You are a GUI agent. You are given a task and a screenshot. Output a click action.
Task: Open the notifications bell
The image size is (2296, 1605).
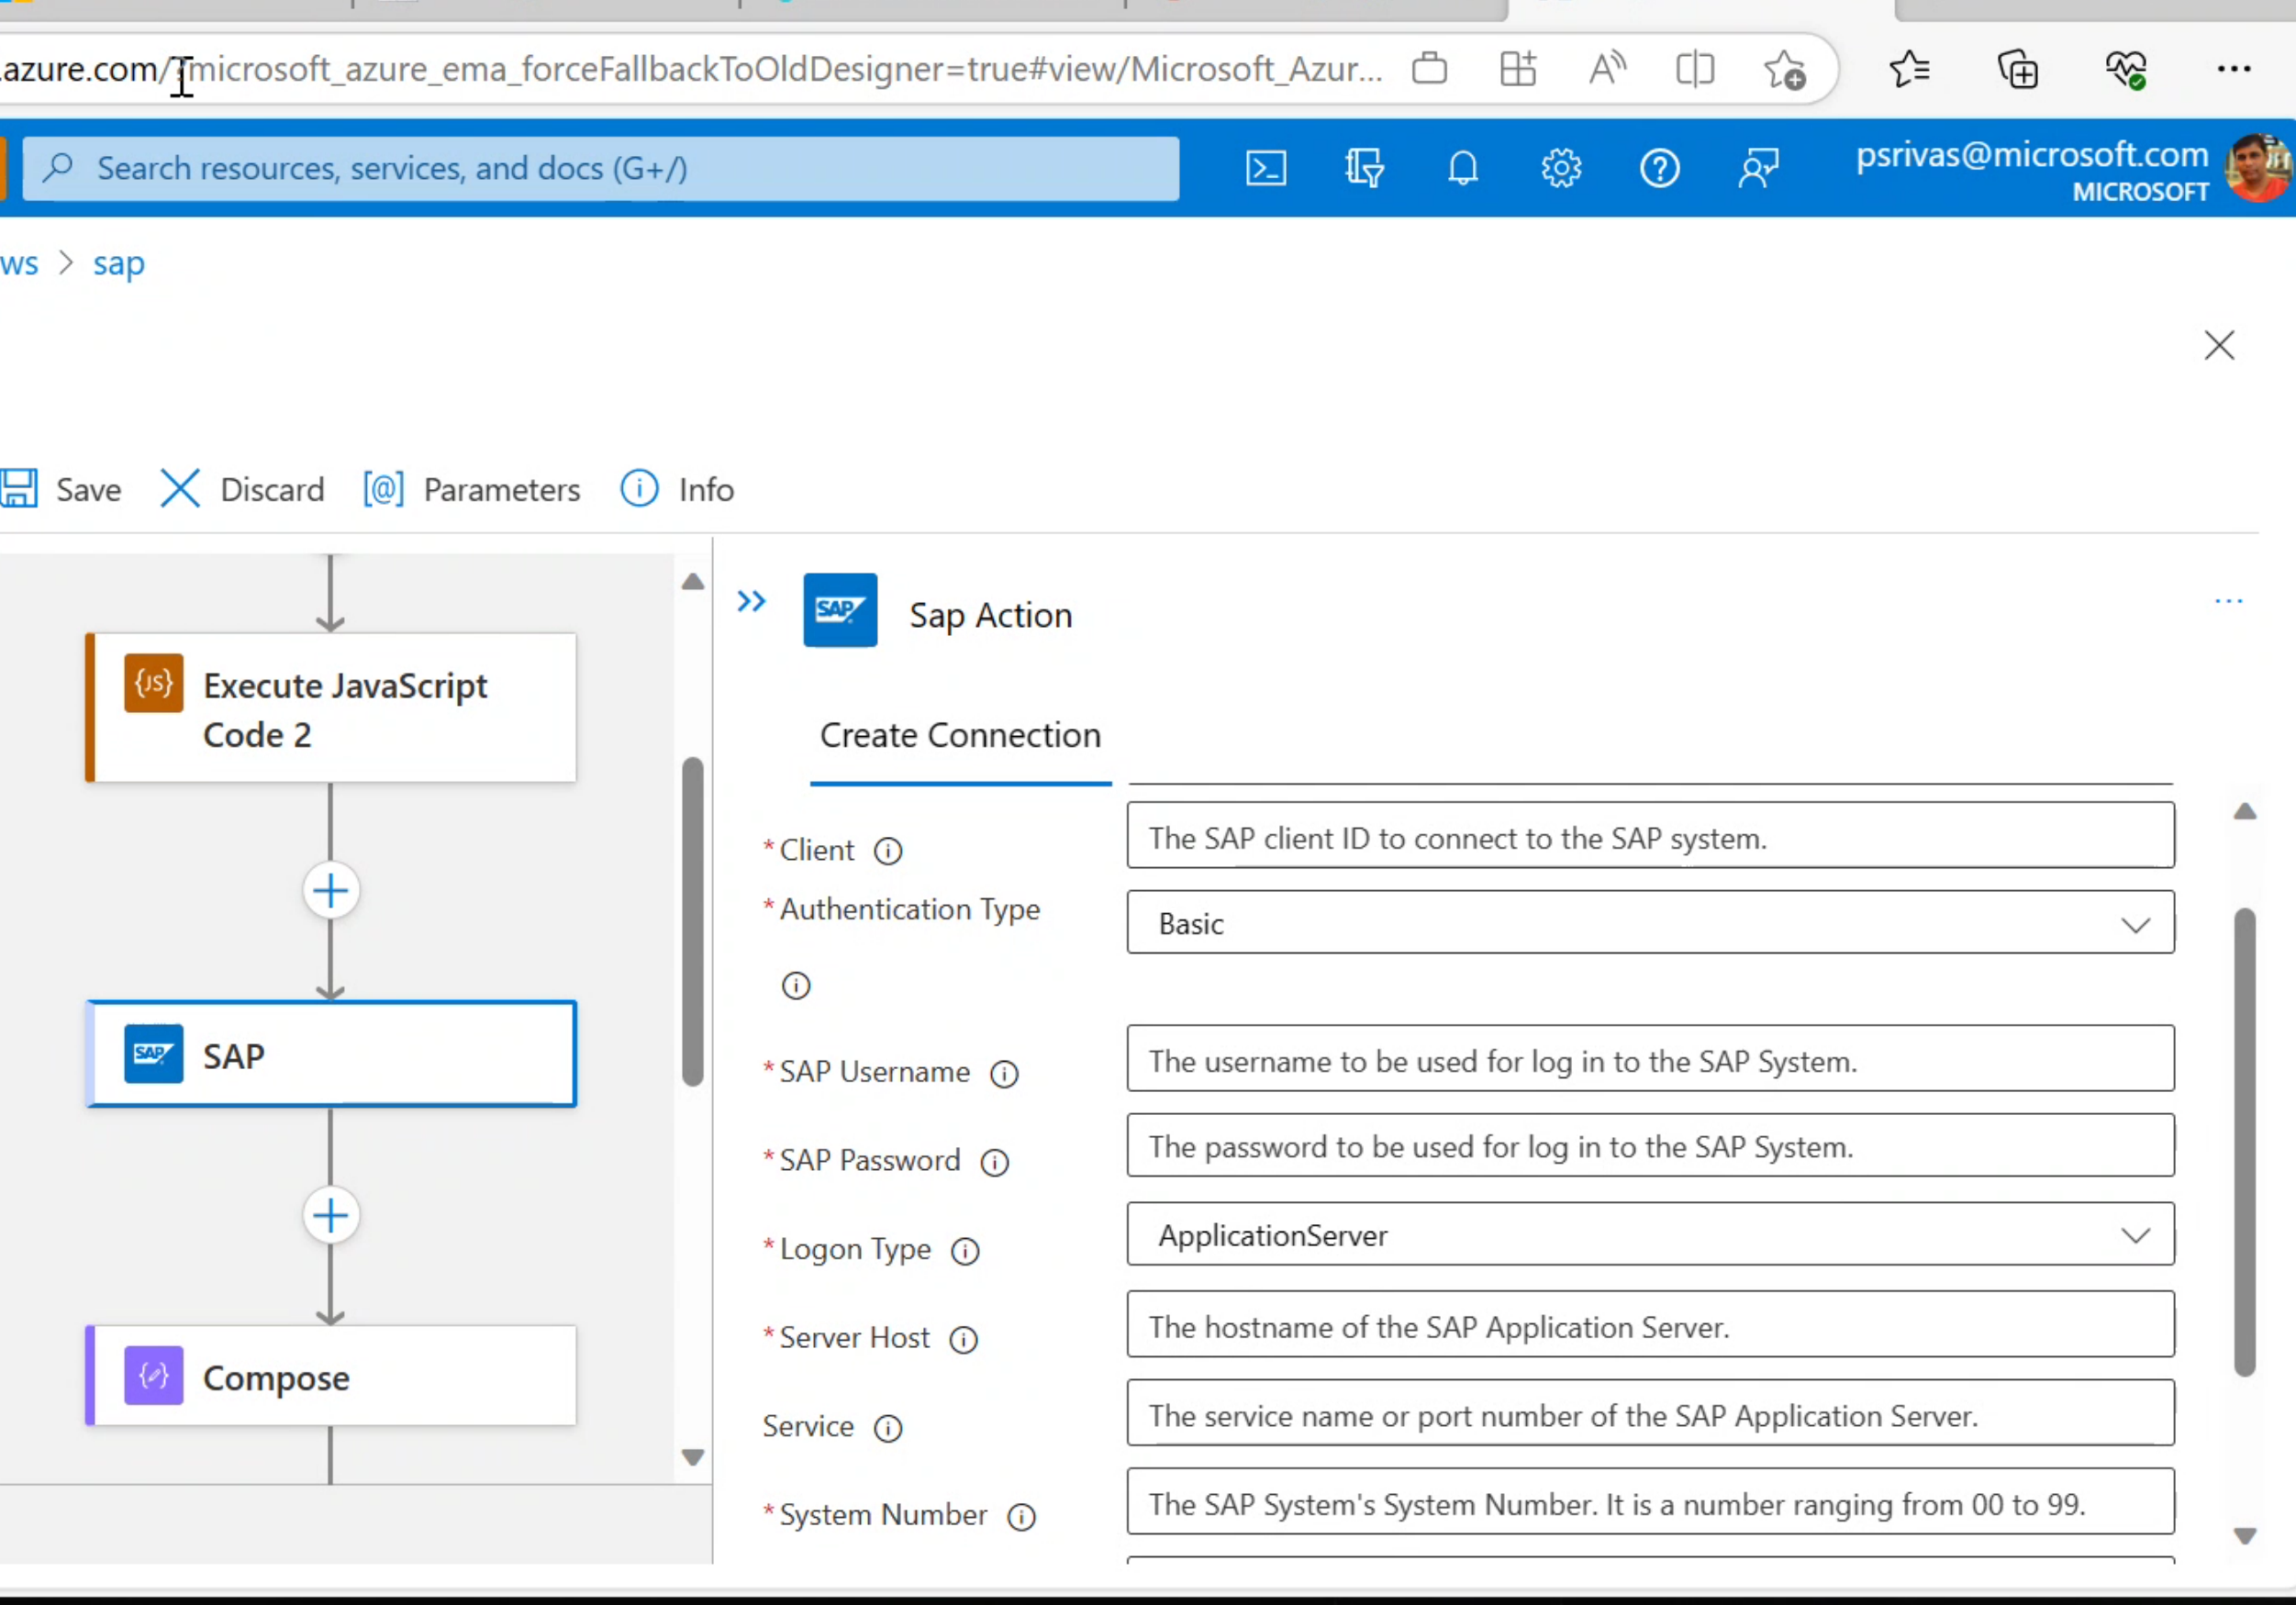pyautogui.click(x=1463, y=168)
